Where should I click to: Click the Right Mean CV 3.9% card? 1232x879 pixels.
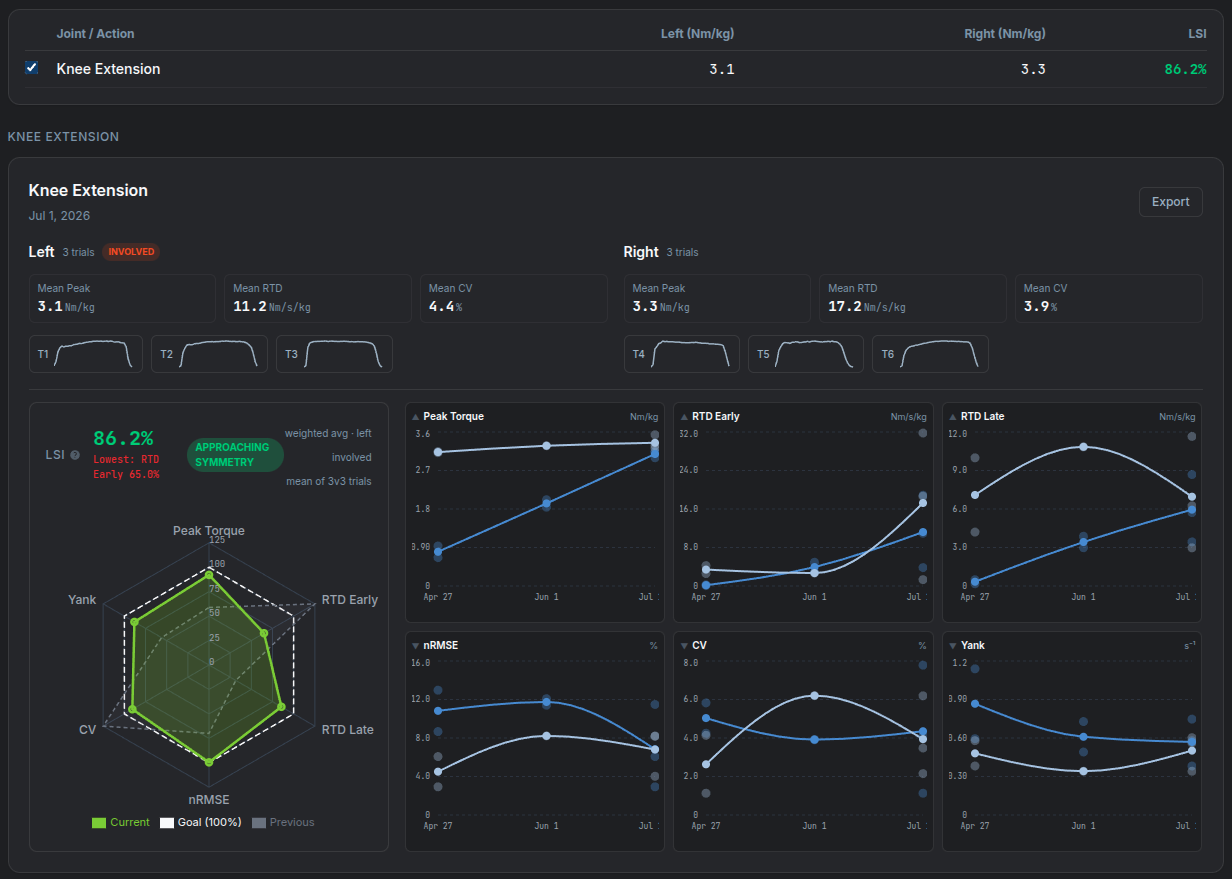tap(1109, 299)
